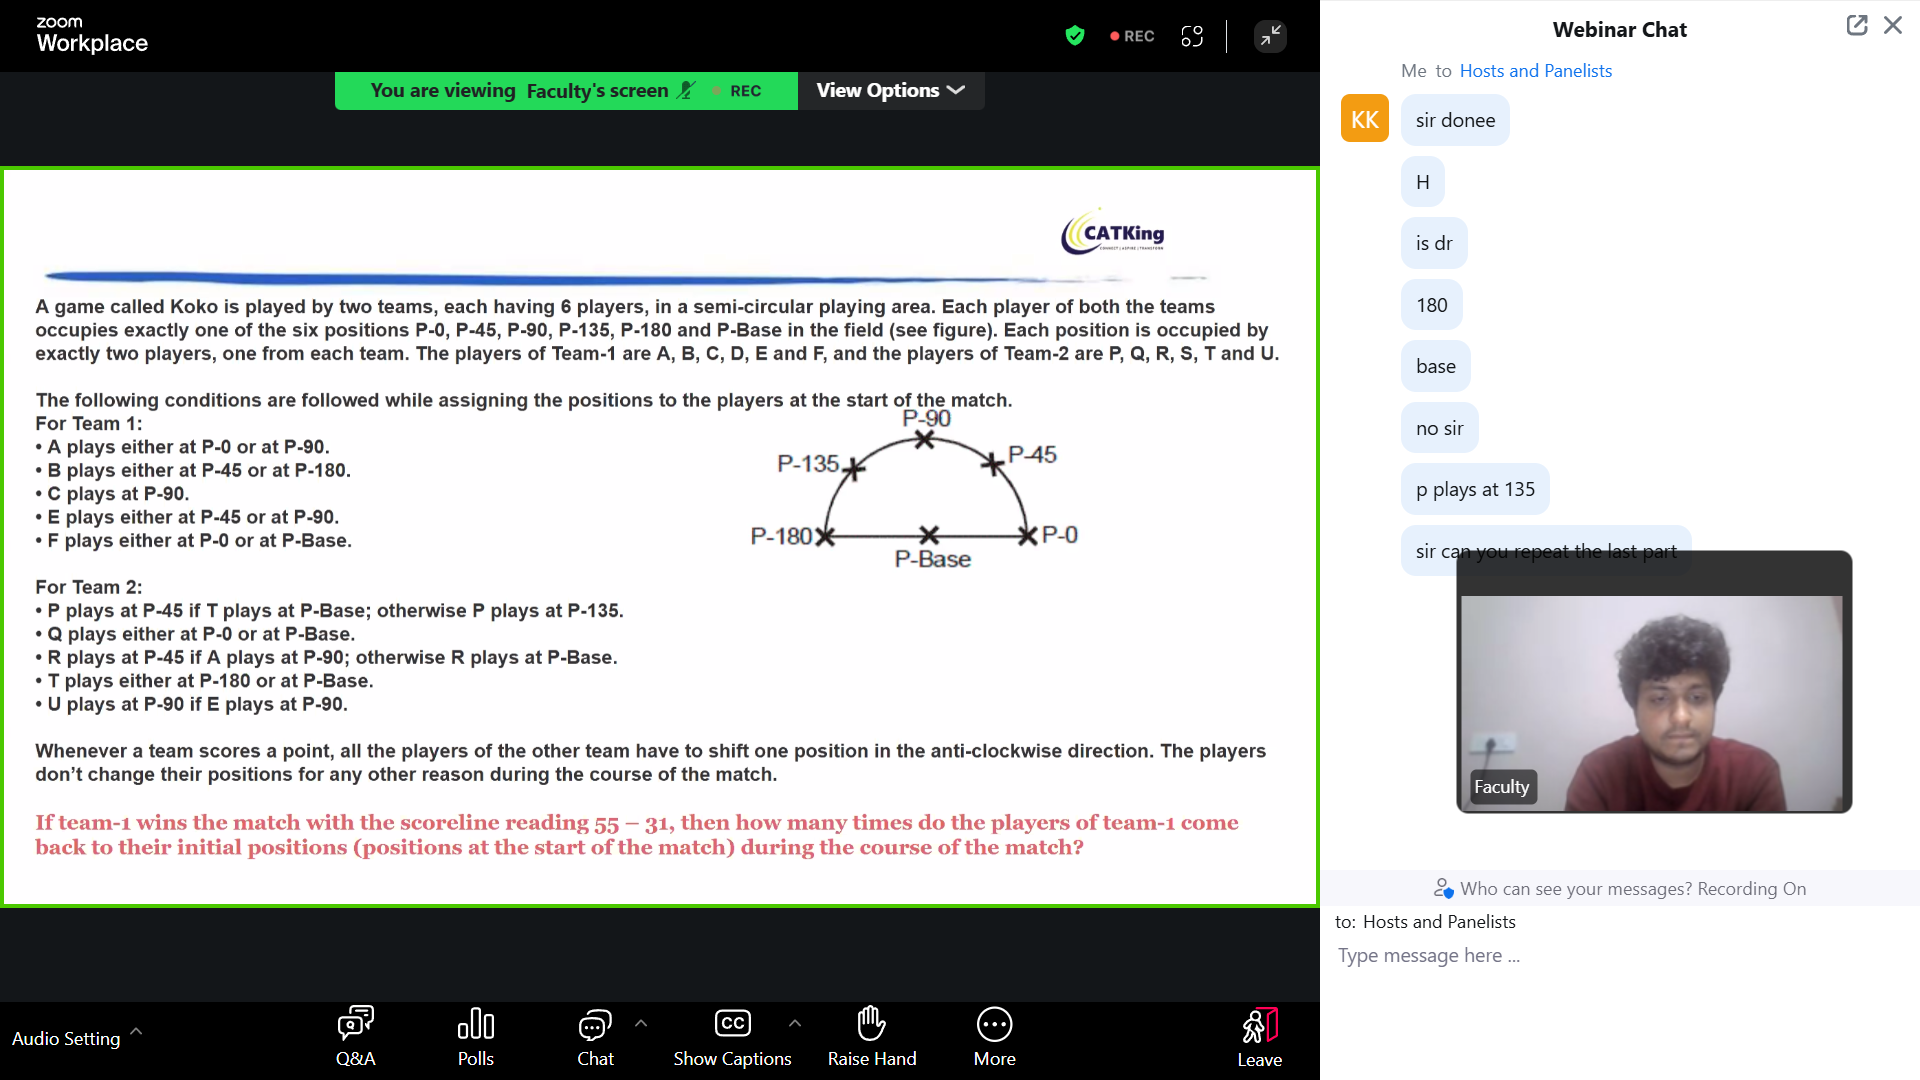This screenshot has height=1080, width=1920.
Task: Click the KK avatar in chat
Action: point(1365,119)
